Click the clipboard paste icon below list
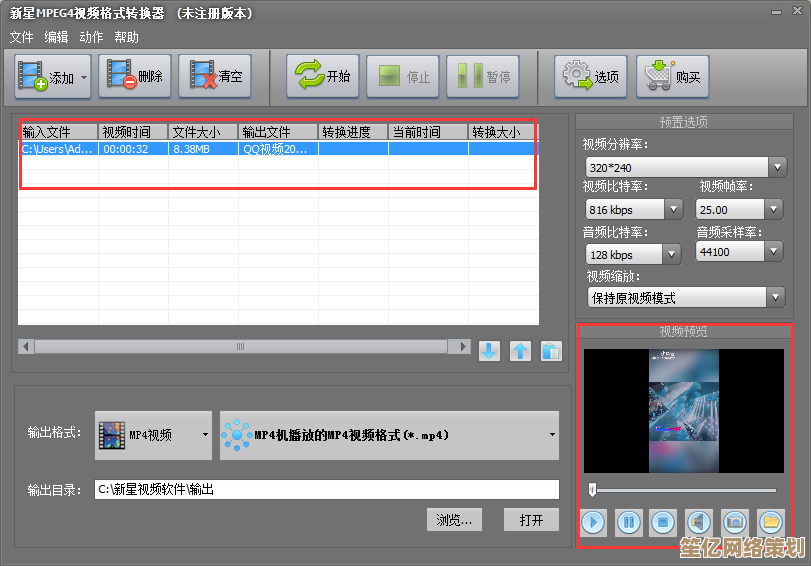 (x=551, y=351)
